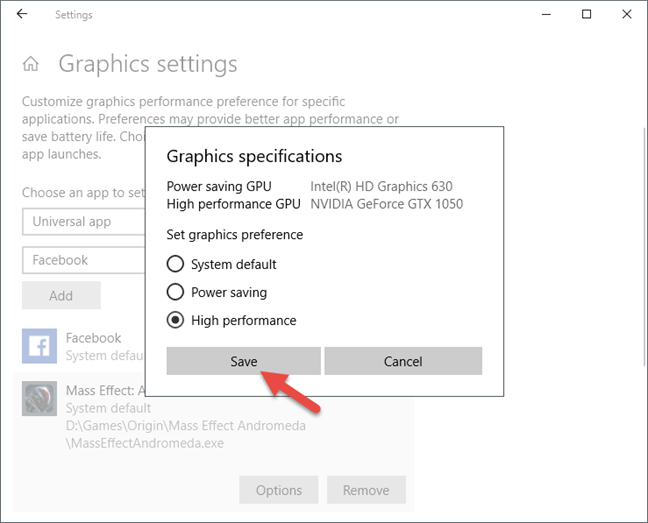The height and width of the screenshot is (523, 648).
Task: Click the Facebook list entry name
Action: [x=93, y=338]
